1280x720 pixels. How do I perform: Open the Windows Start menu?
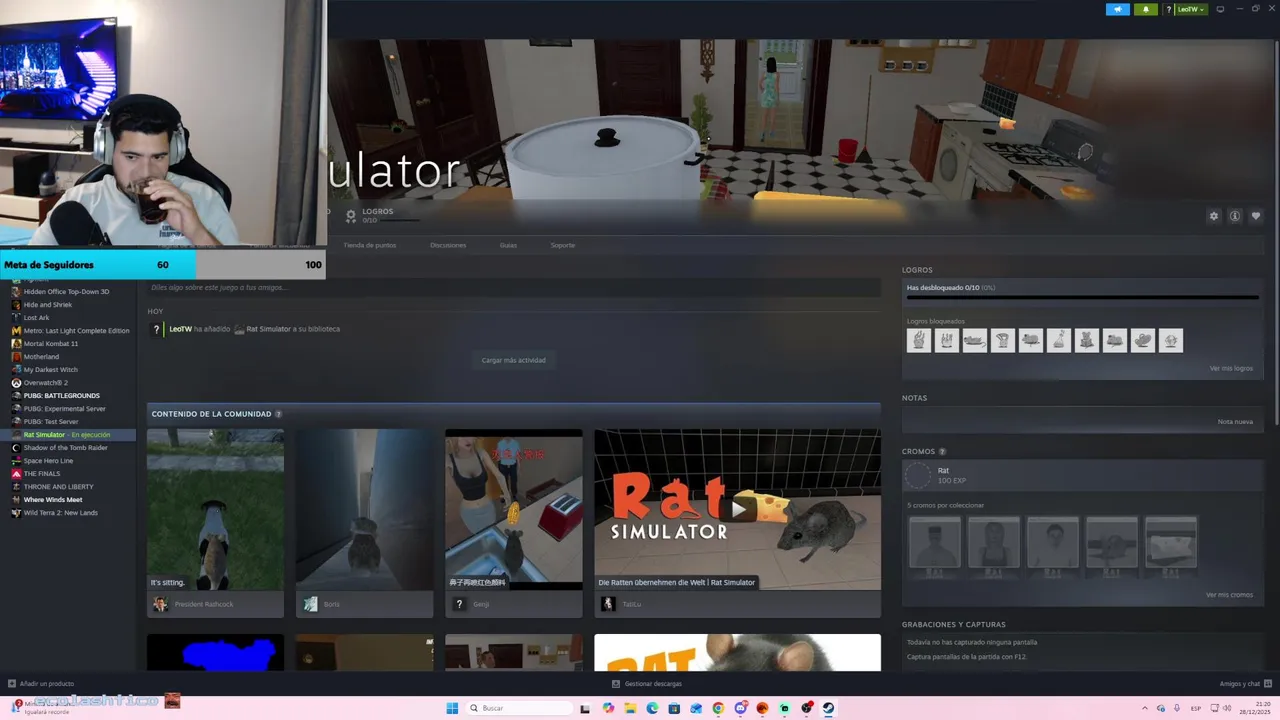point(452,708)
